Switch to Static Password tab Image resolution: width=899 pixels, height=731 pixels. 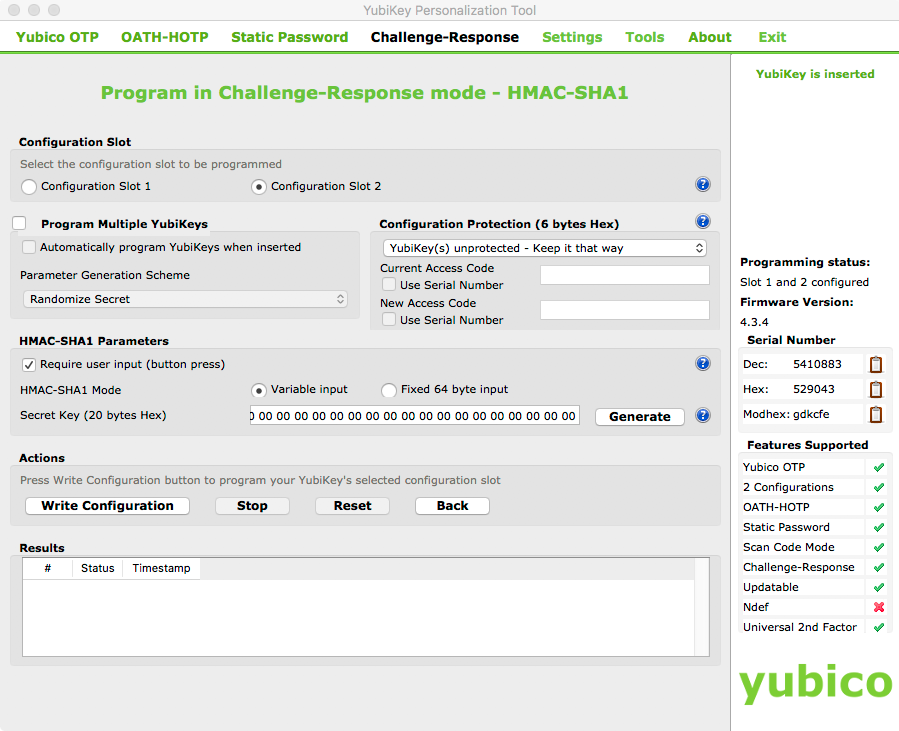click(290, 37)
